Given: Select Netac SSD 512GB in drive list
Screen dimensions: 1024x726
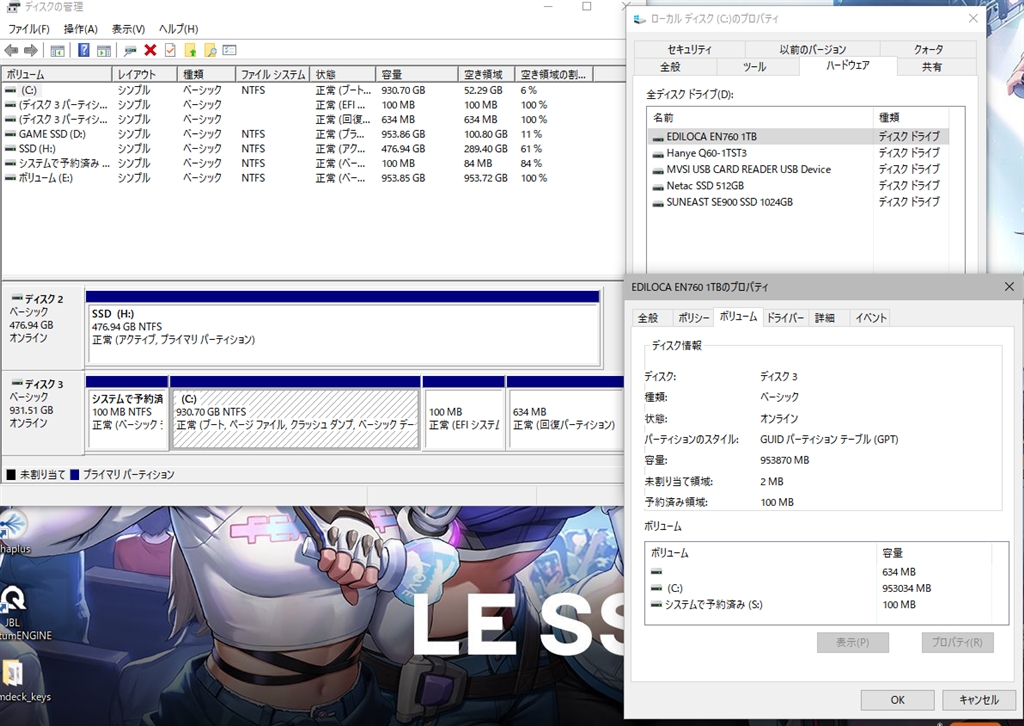Looking at the screenshot, I should pyautogui.click(x=798, y=185).
